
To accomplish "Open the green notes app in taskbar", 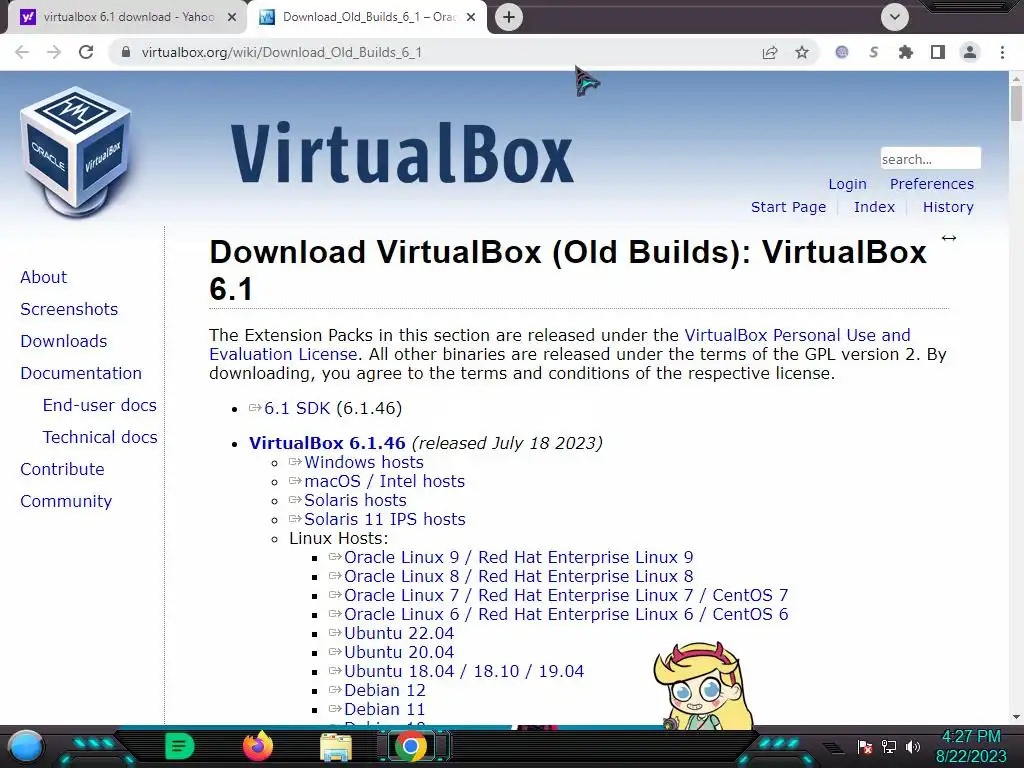I will 180,746.
